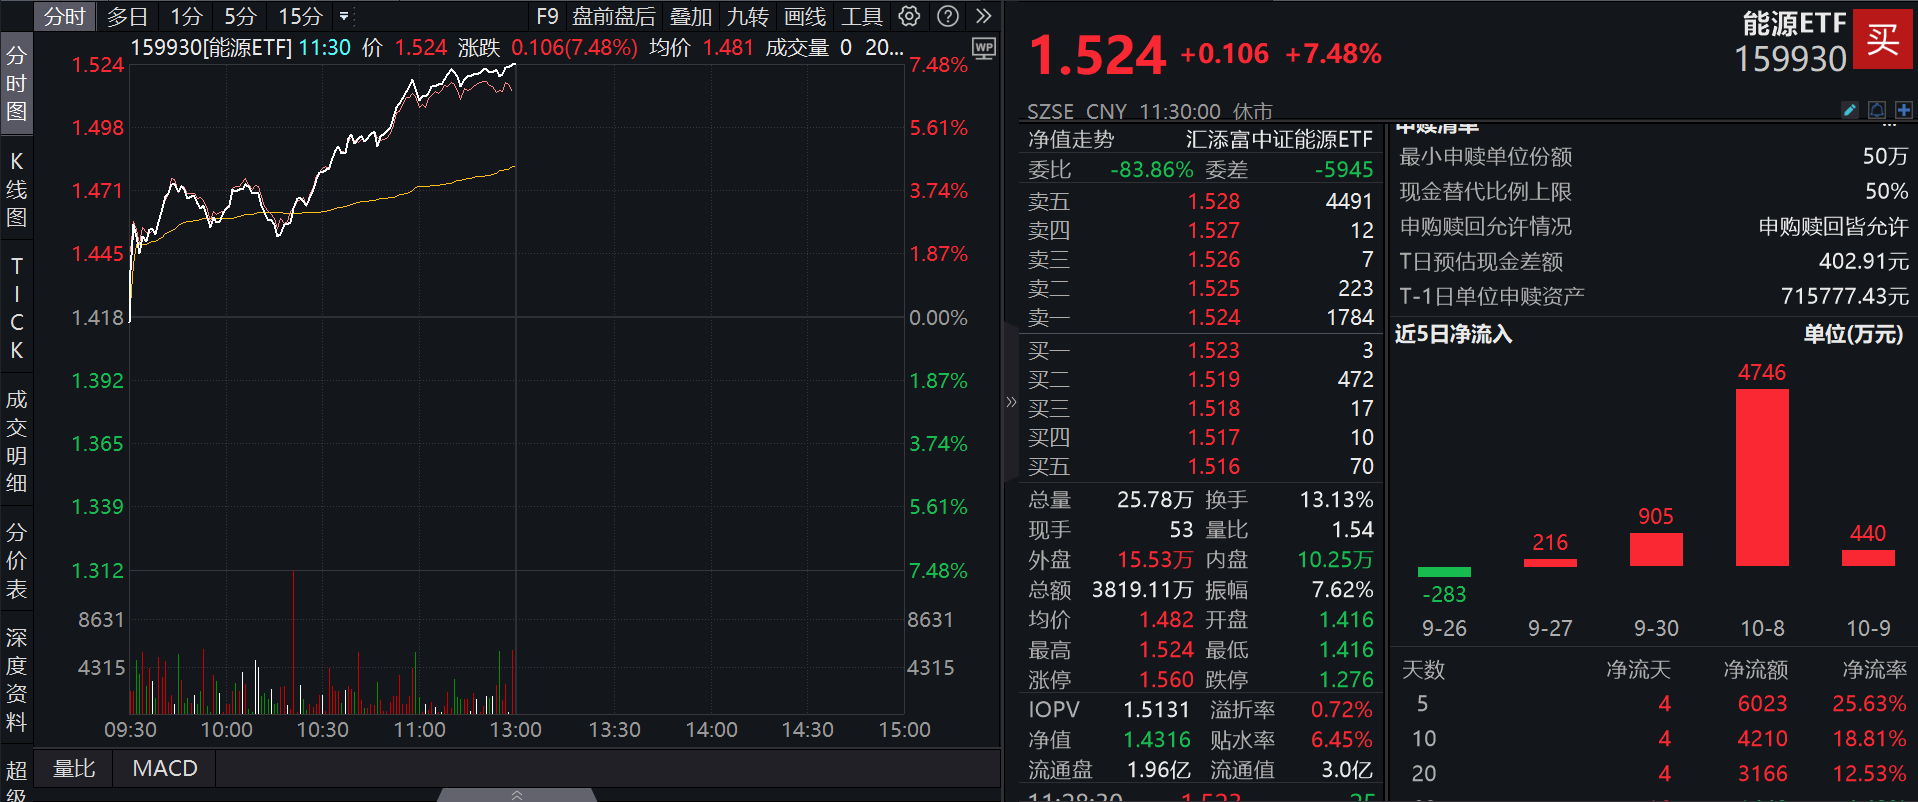Click the 买一 price 1.523
The height and width of the screenshot is (802, 1918).
pos(1213,350)
